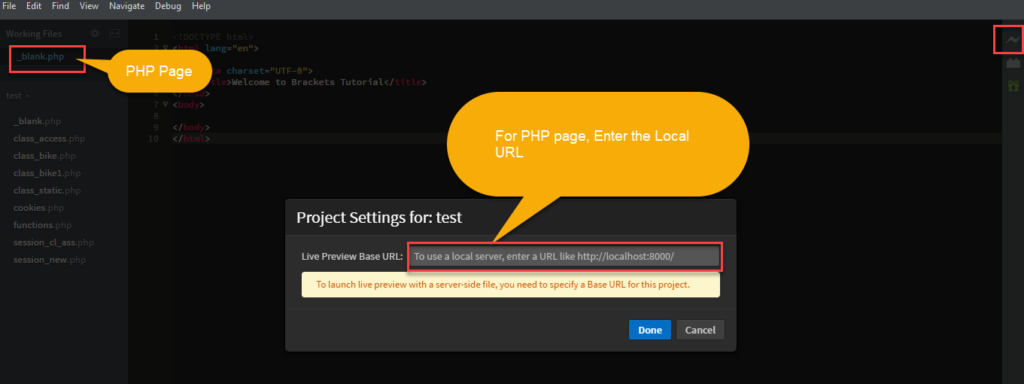Screen dimensions: 1024x384
Task: Open the Help menu
Action: [201, 6]
